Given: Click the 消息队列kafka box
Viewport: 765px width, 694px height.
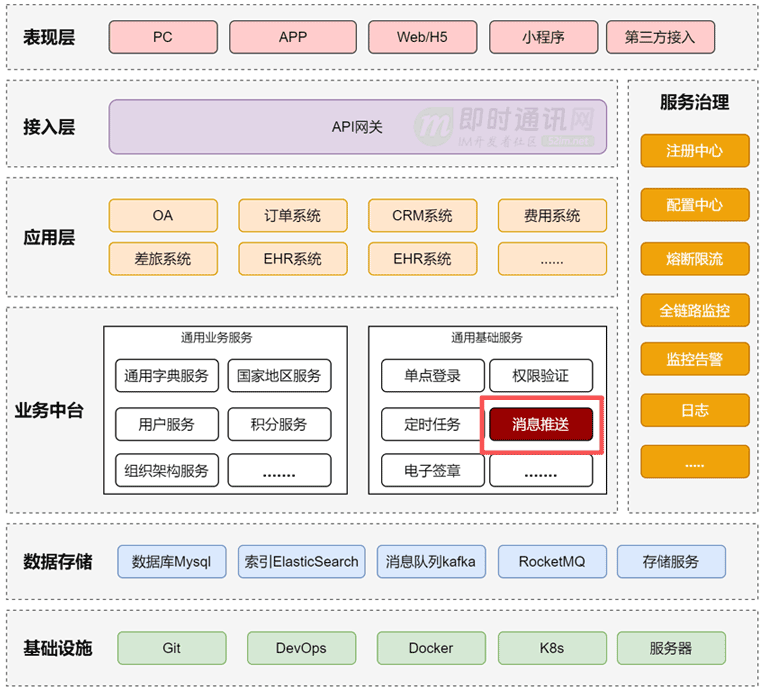Looking at the screenshot, I should [430, 561].
